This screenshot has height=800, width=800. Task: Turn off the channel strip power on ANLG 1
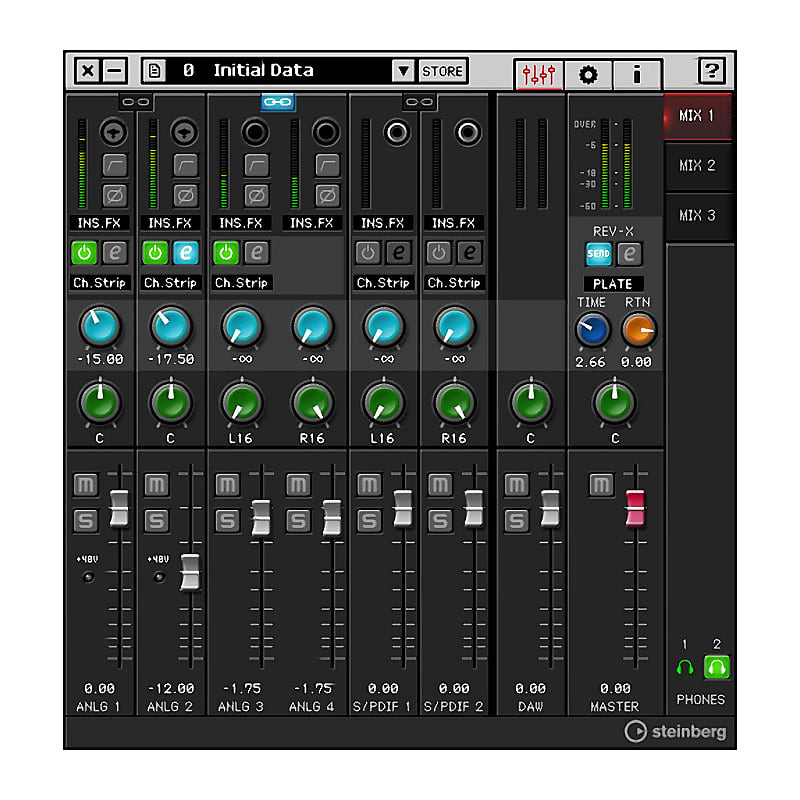click(x=85, y=253)
